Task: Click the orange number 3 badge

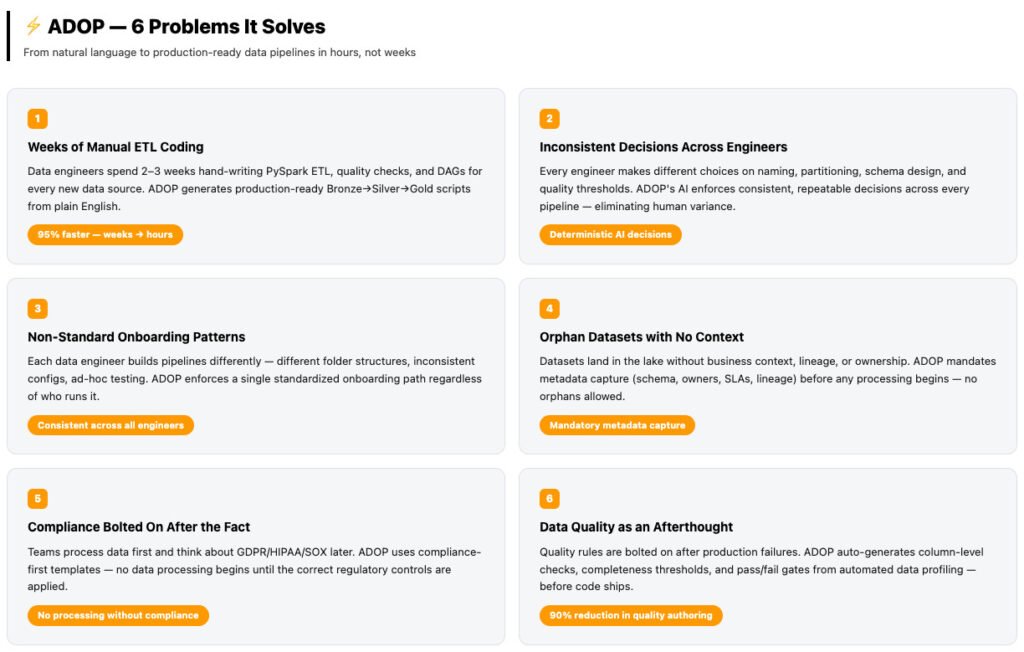Action: point(37,308)
